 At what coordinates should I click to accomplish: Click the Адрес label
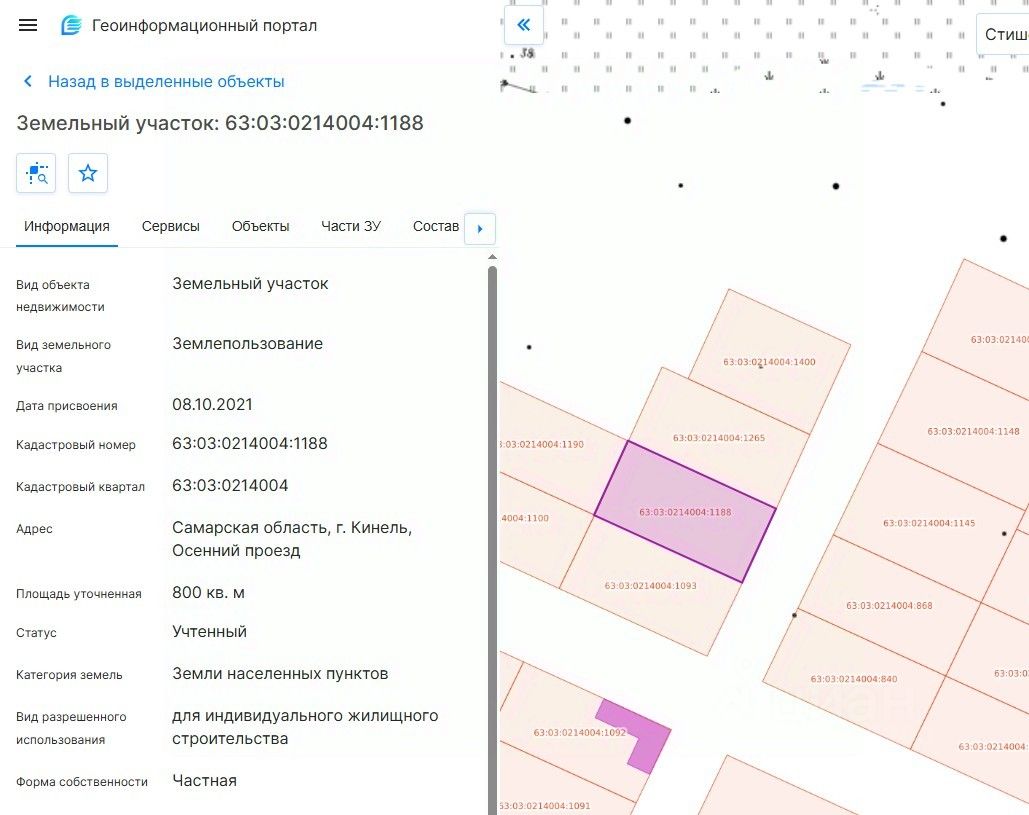coord(34,530)
